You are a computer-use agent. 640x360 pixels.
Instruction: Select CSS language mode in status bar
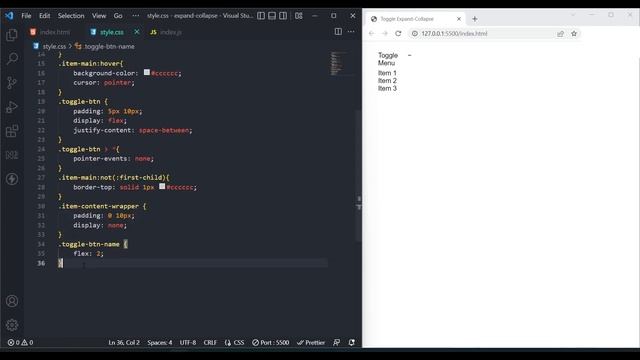pyautogui.click(x=234, y=342)
